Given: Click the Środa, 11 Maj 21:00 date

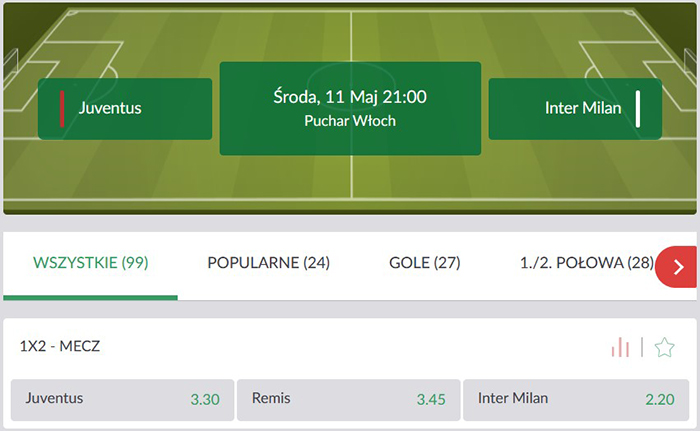Looking at the screenshot, I should click(x=350, y=97).
